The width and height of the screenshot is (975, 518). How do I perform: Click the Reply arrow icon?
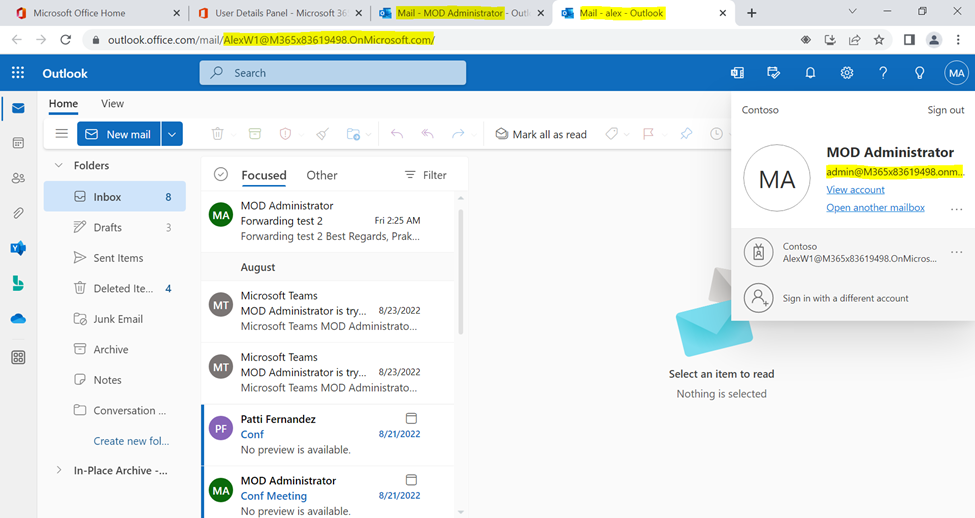point(397,134)
